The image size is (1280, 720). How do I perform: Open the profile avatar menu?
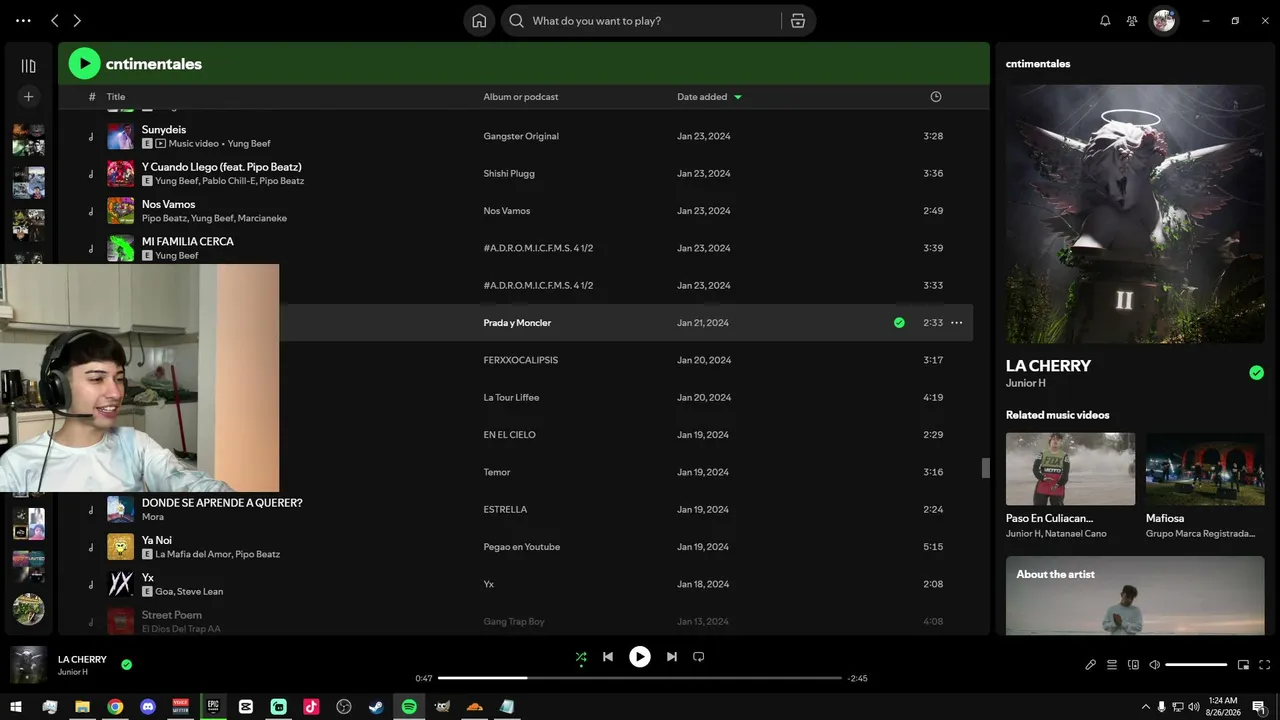[x=1164, y=20]
